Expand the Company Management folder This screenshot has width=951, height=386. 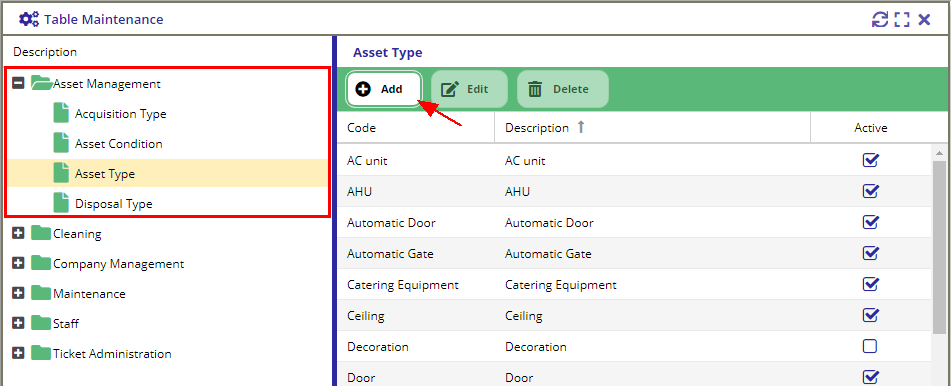(x=19, y=263)
